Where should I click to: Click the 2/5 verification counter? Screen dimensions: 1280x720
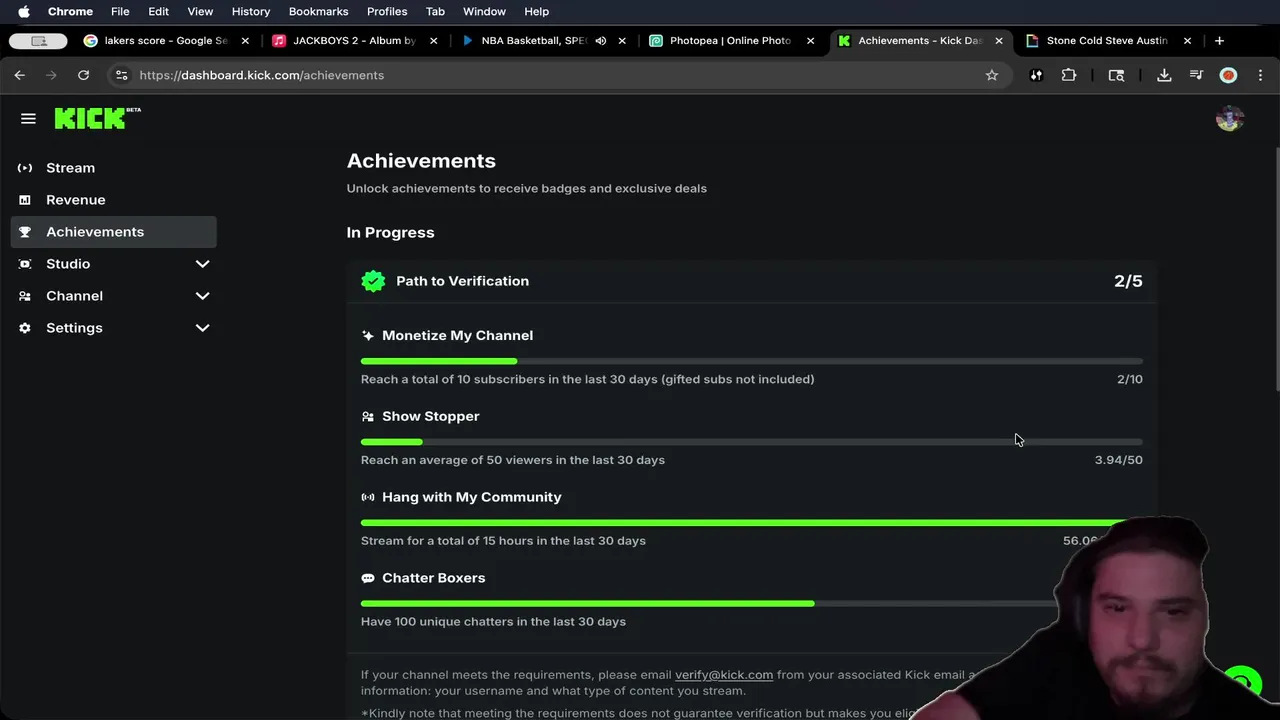[1128, 281]
